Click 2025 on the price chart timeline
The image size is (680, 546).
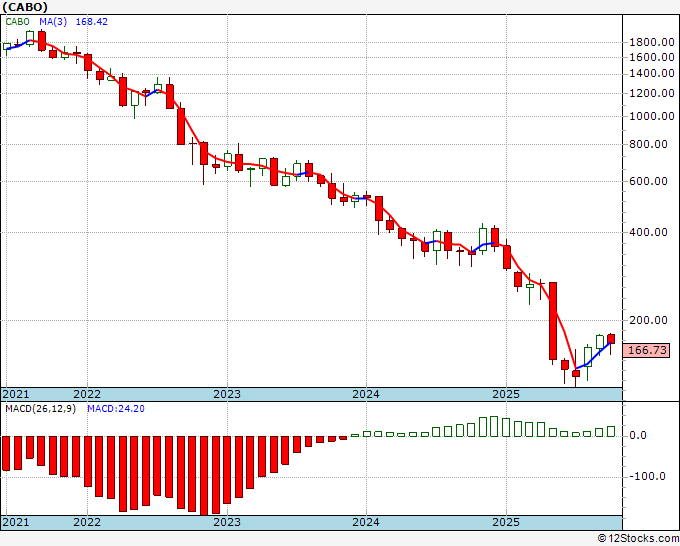(x=506, y=394)
